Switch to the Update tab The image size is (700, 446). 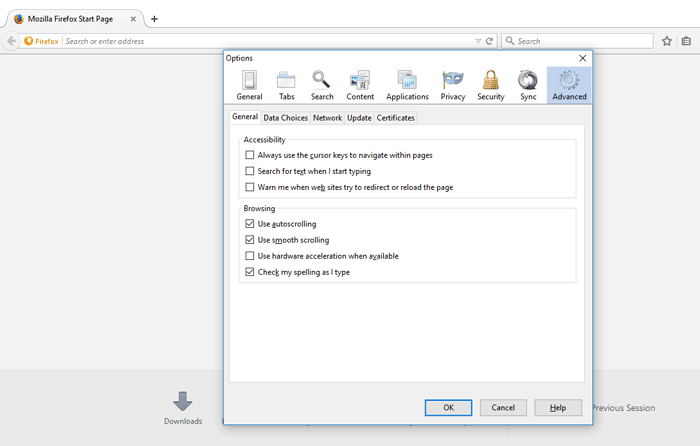(x=359, y=118)
